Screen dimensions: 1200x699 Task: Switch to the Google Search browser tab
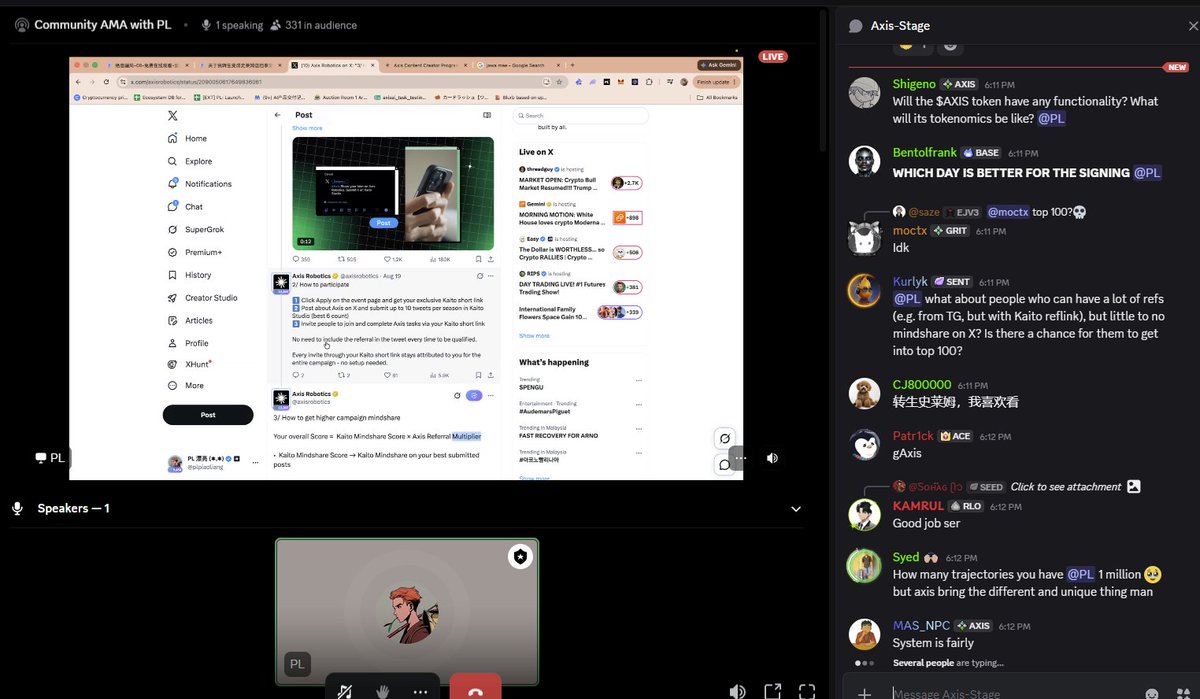[x=519, y=64]
